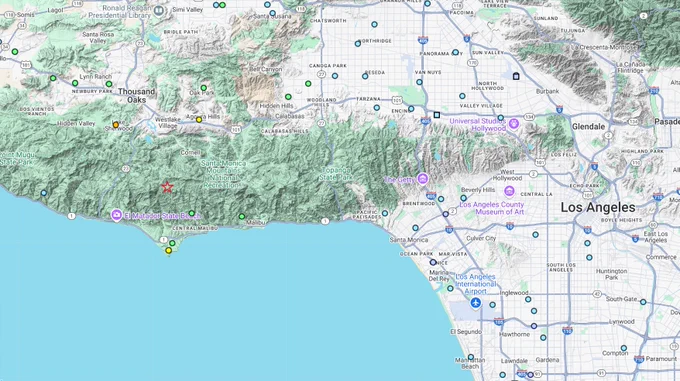Click the 'El Segundo' label
Viewport: 680px width, 381px height.
[x=466, y=332]
